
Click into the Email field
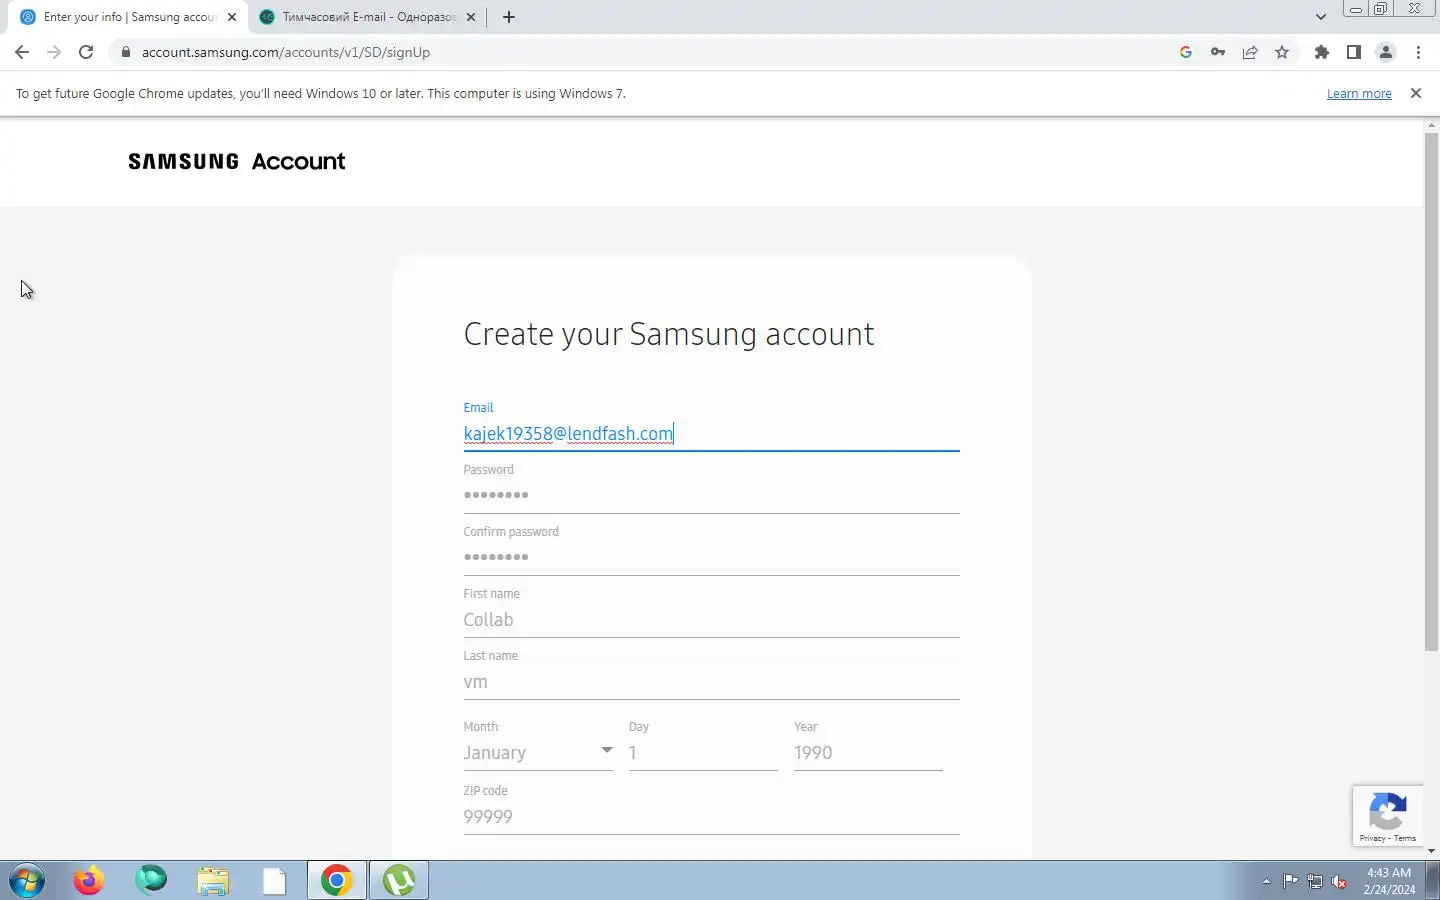click(711, 433)
